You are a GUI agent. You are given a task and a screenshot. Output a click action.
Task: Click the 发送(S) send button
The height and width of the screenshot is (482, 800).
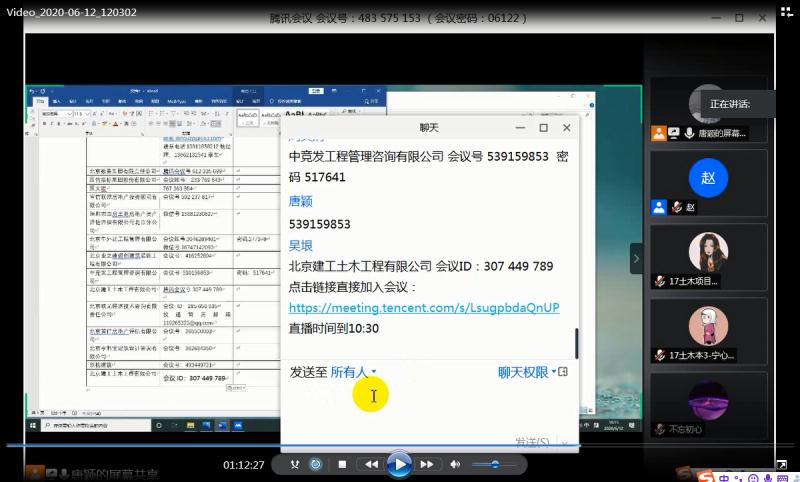point(532,442)
